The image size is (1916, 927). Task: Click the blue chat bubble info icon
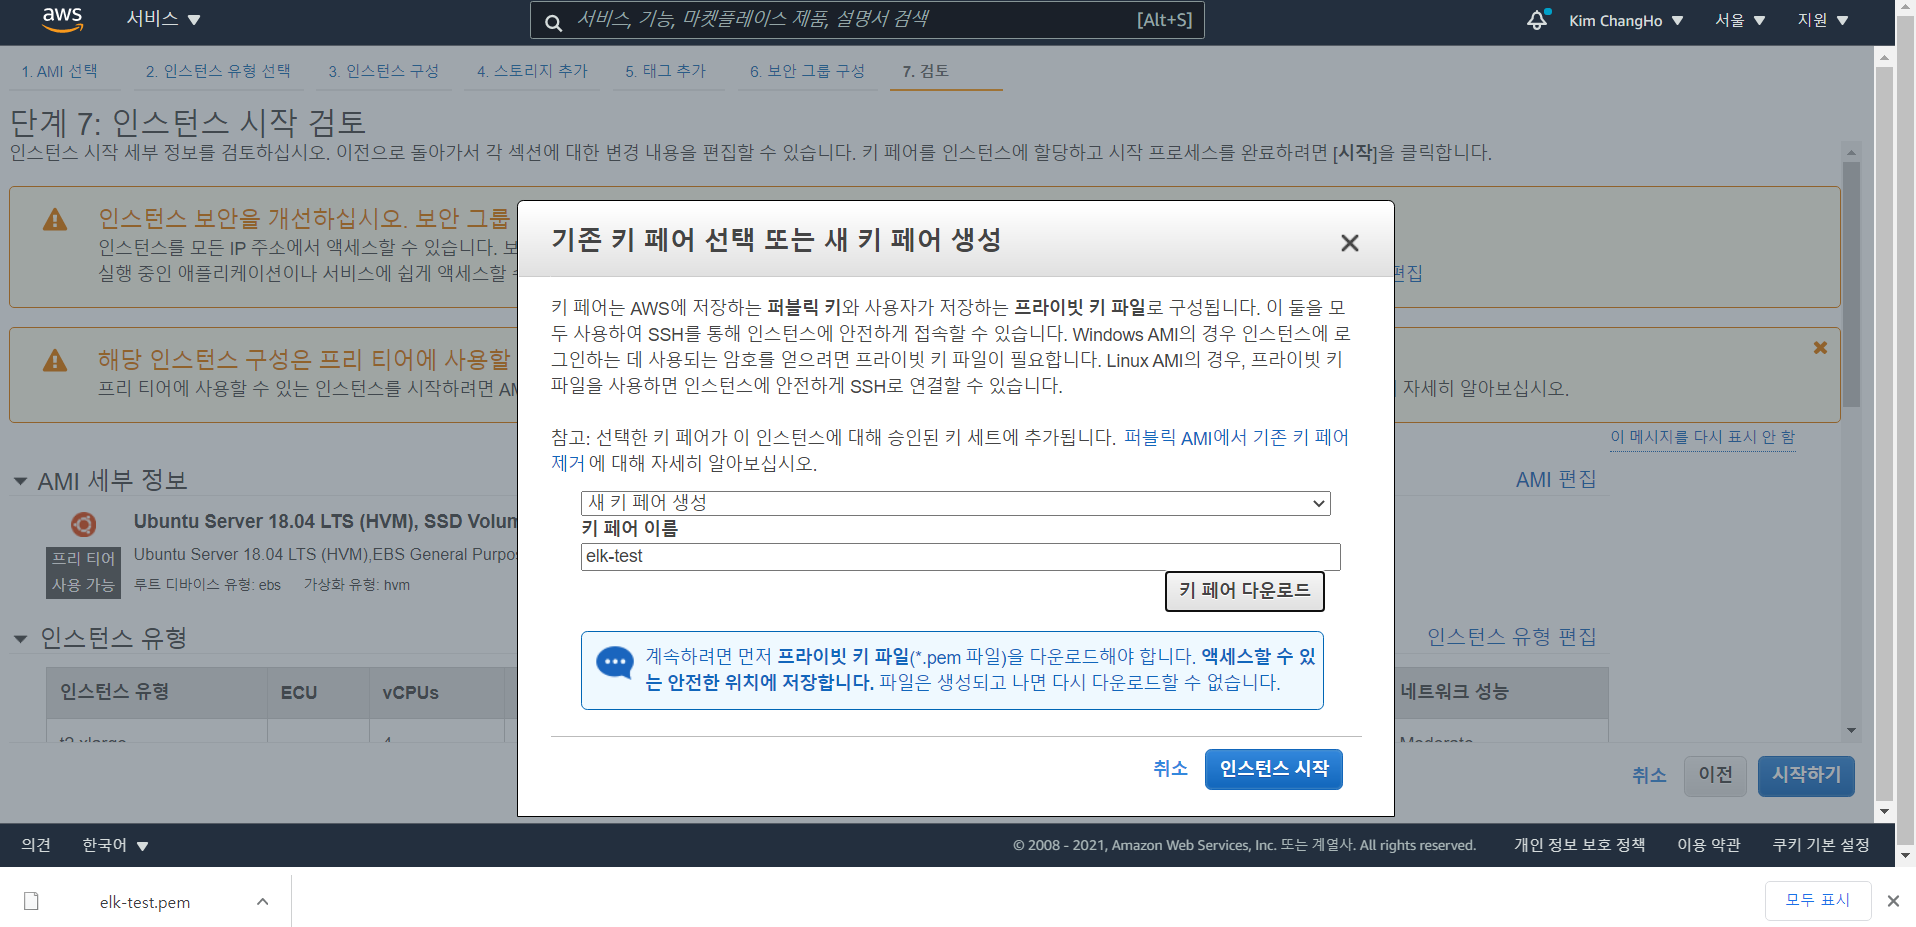[615, 663]
